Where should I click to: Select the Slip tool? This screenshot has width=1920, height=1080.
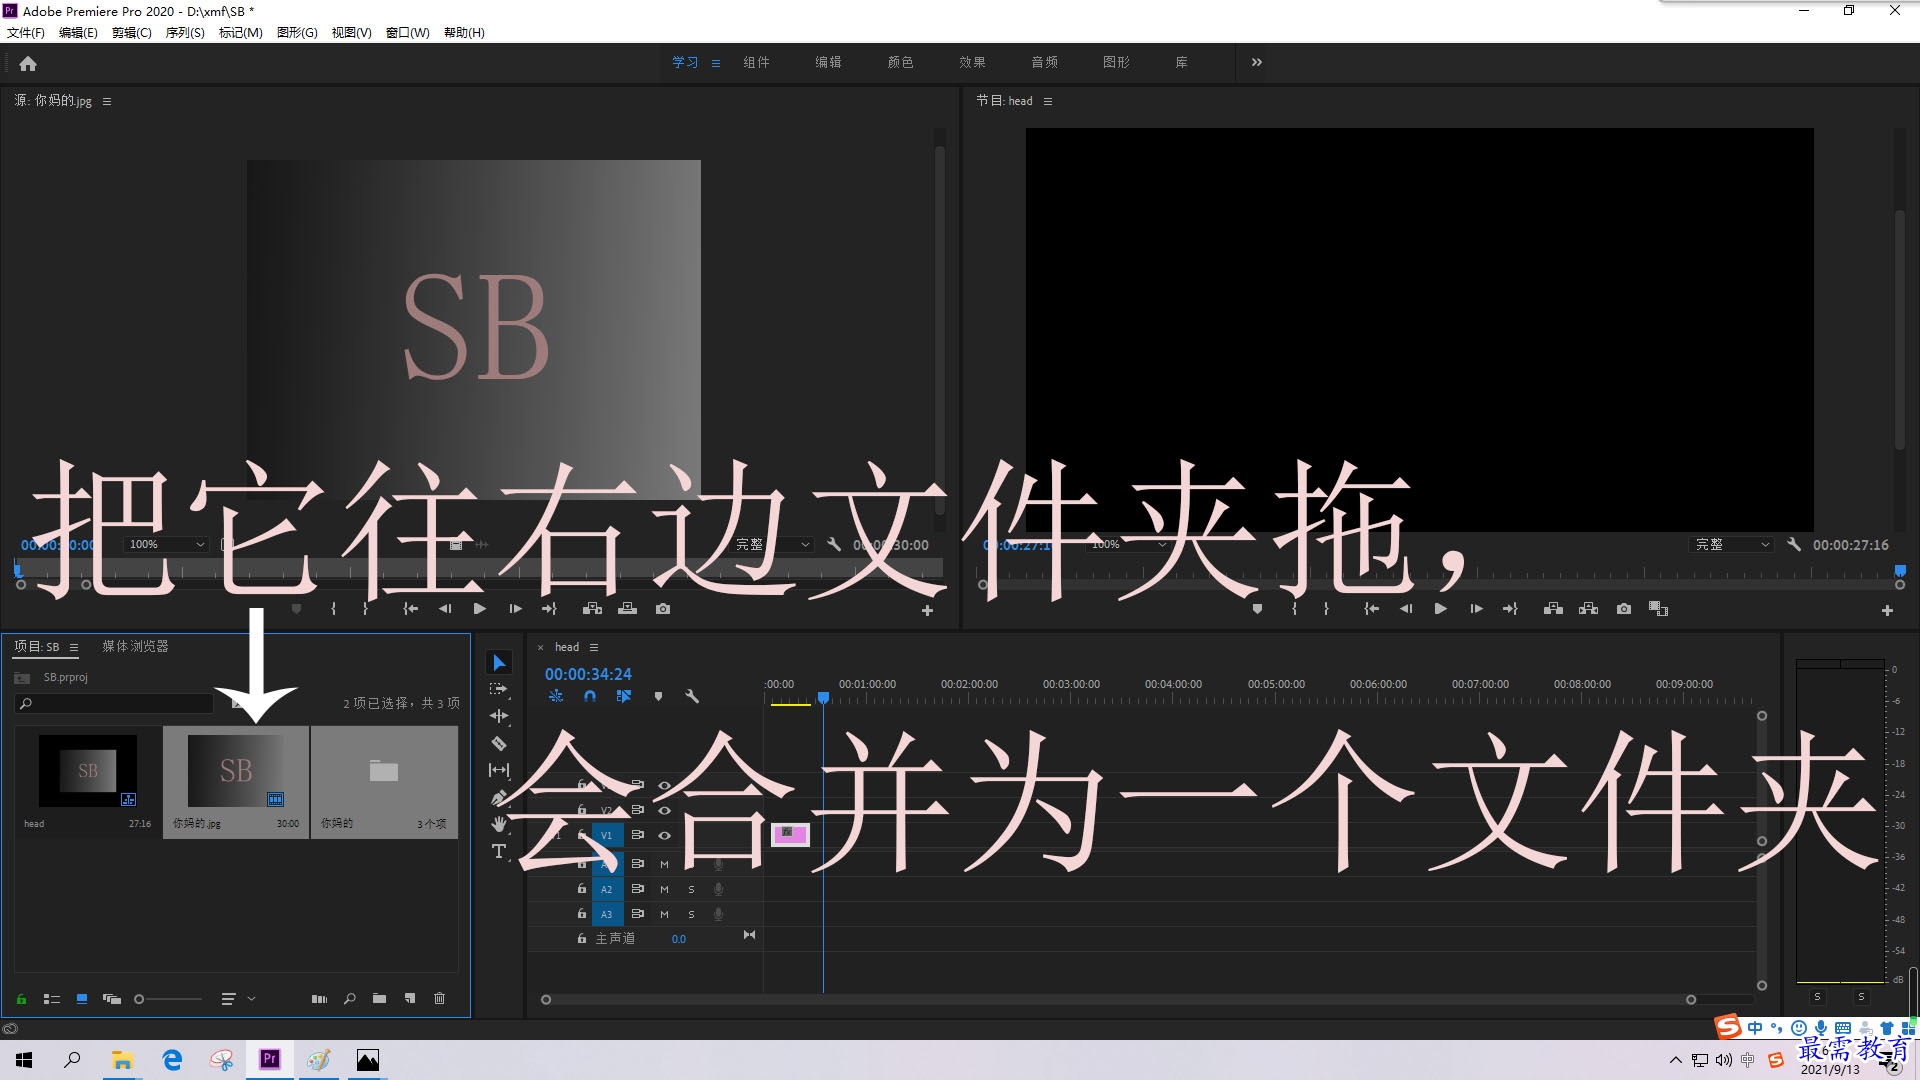[499, 770]
